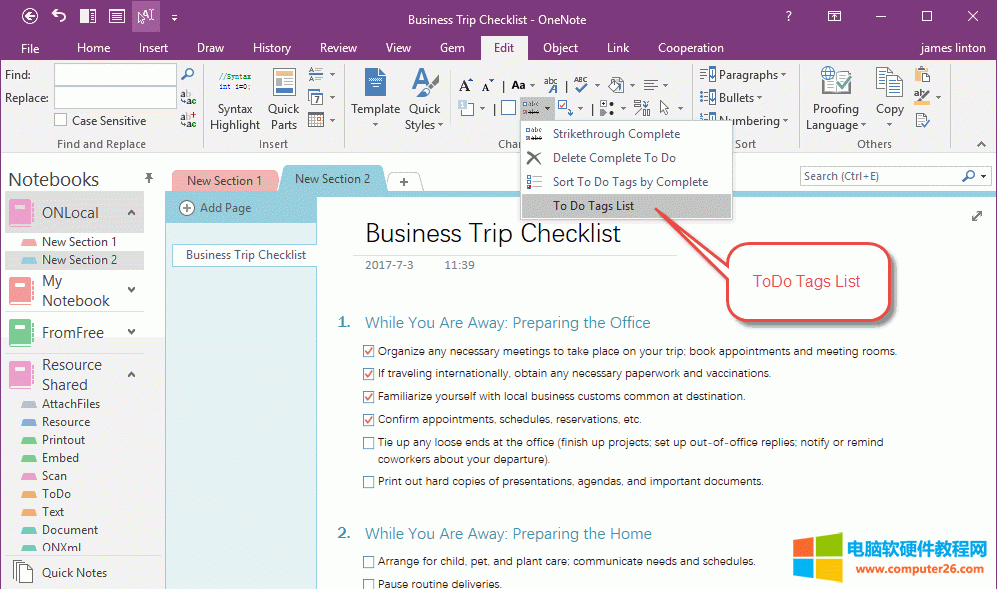Click the search magnifier in Find field
Image resolution: width=997 pixels, height=589 pixels.
coord(188,73)
